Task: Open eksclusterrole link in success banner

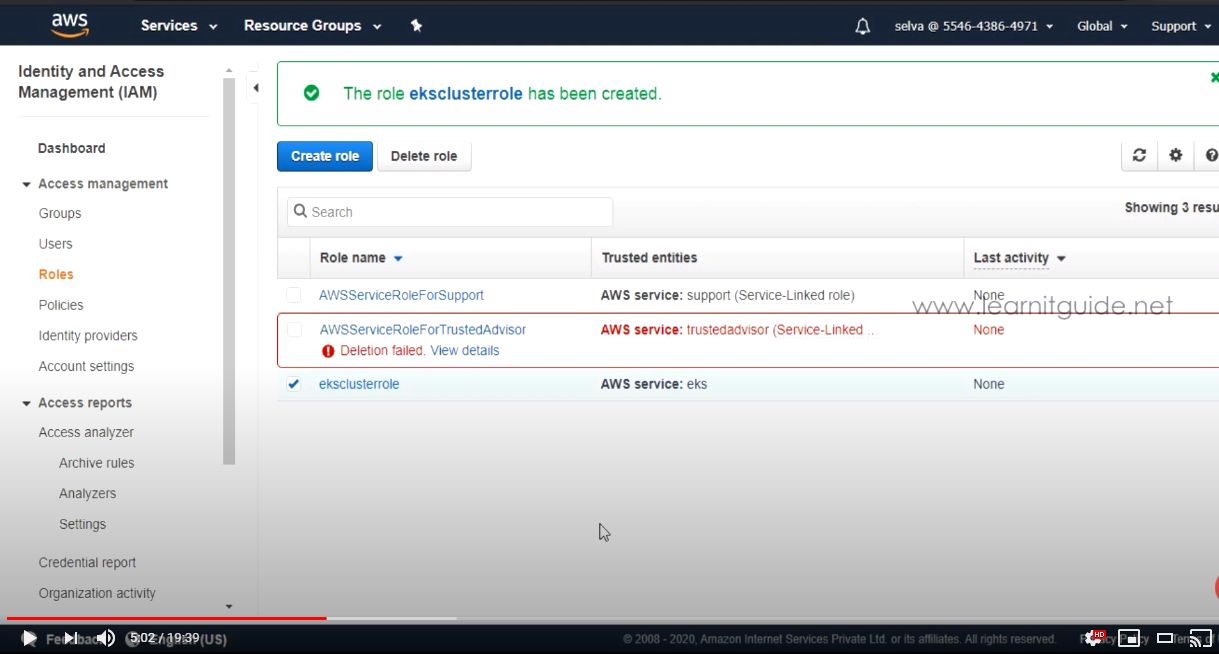Action: pyautogui.click(x=466, y=94)
